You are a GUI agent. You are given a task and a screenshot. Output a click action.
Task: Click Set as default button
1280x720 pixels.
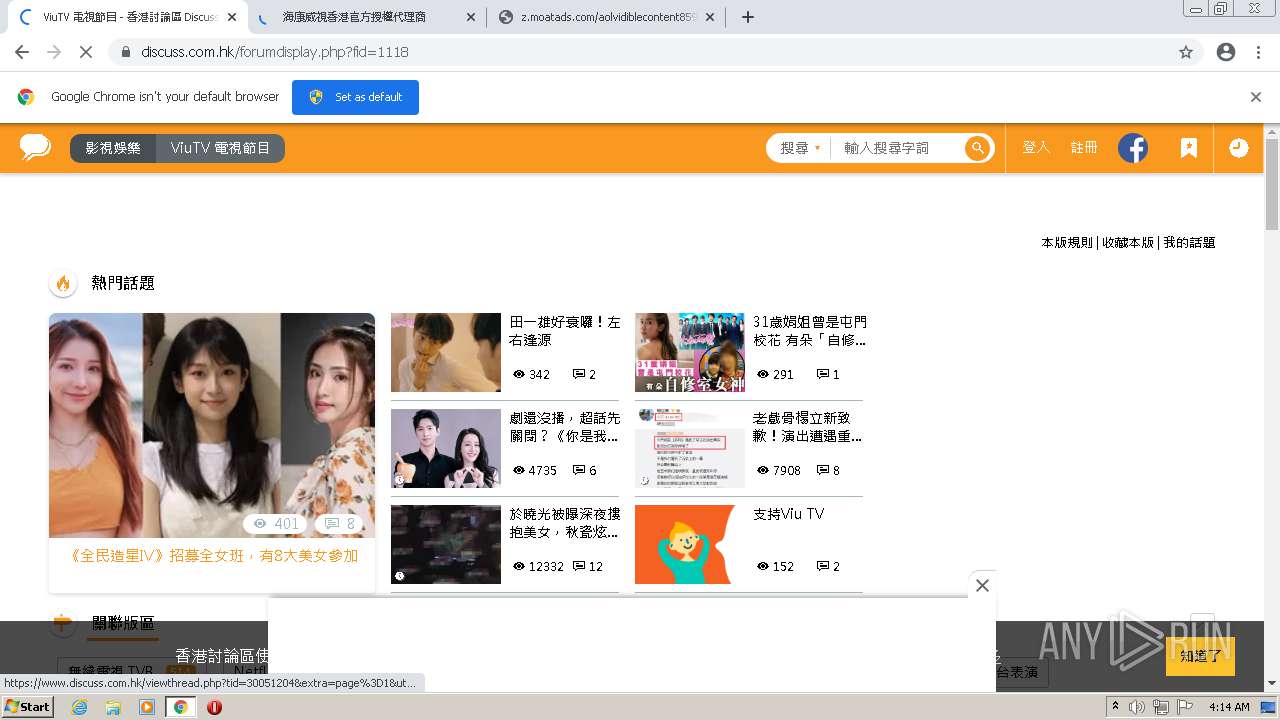click(x=355, y=97)
